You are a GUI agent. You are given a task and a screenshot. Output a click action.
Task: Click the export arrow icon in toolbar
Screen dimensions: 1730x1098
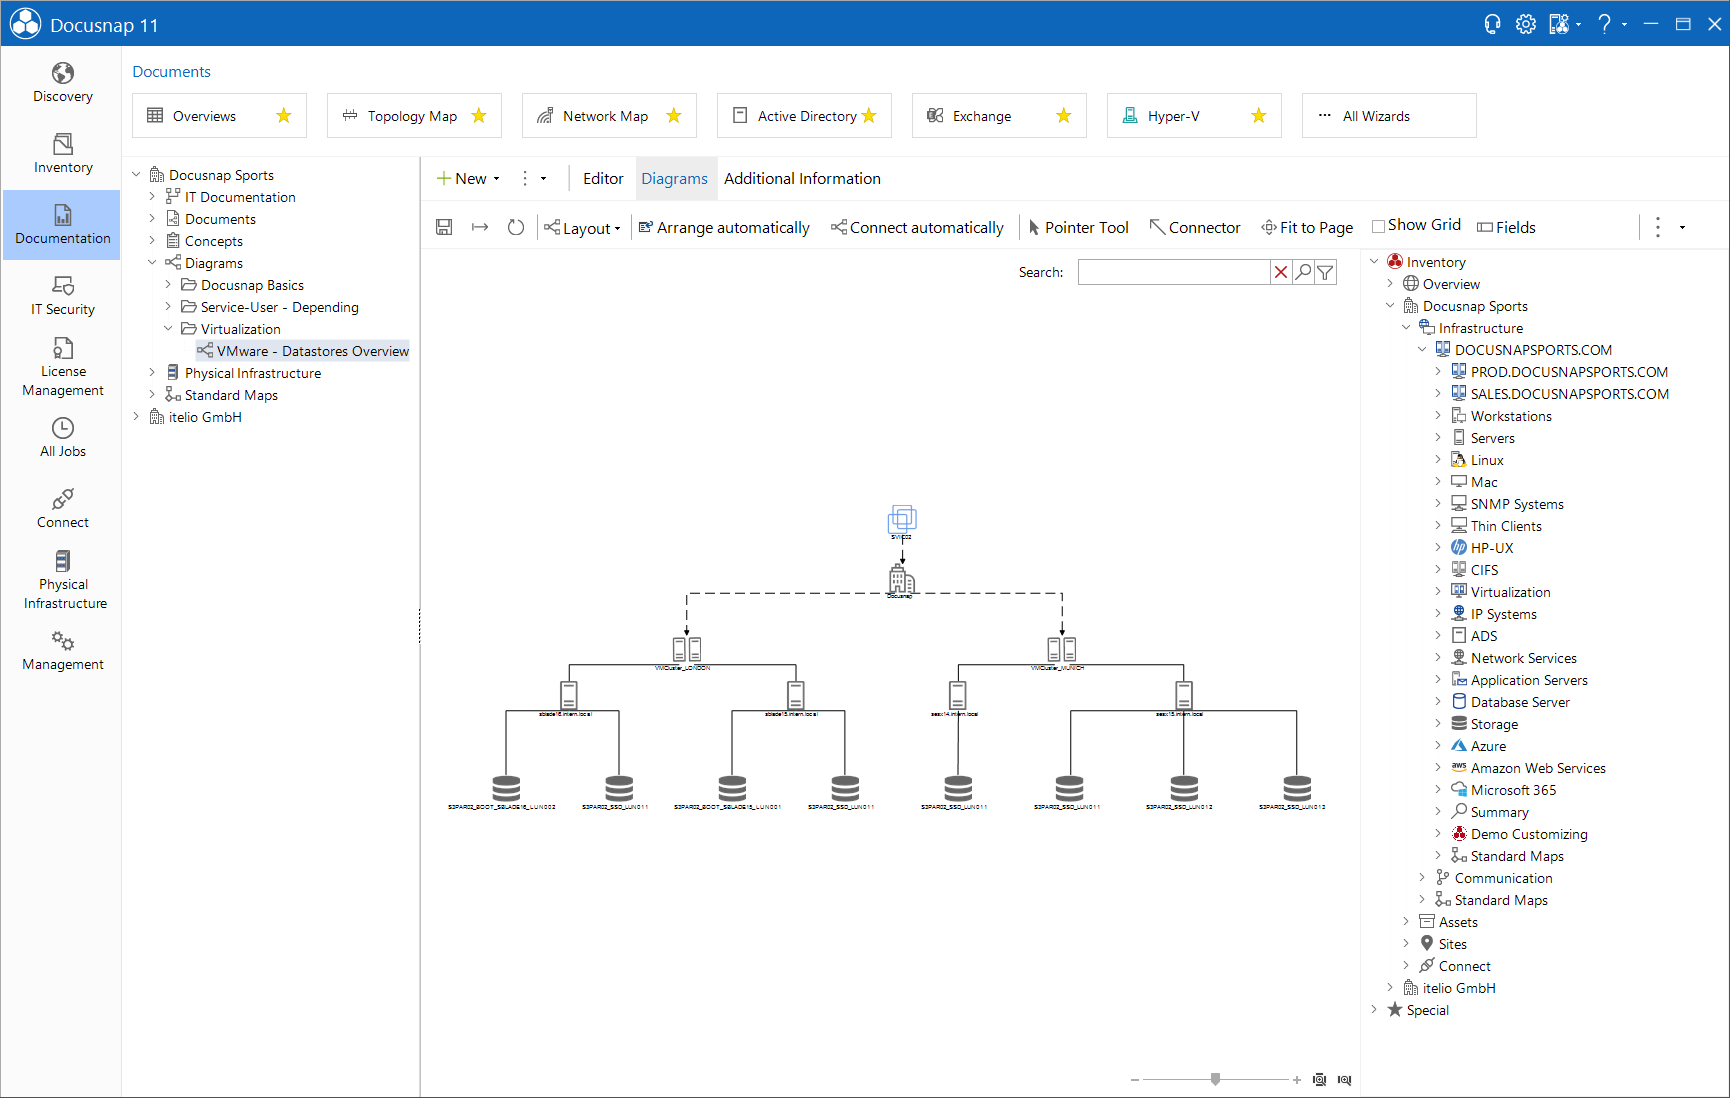point(480,227)
